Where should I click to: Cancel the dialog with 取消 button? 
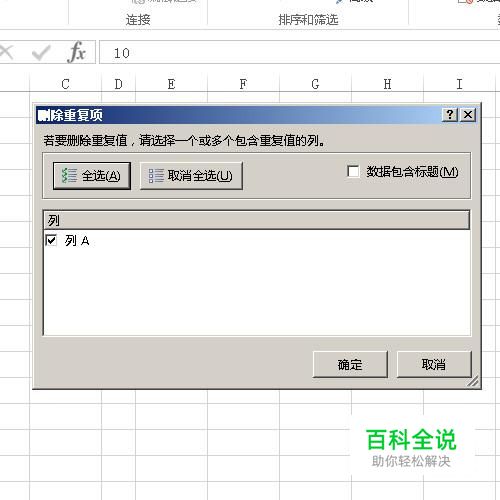coord(434,365)
